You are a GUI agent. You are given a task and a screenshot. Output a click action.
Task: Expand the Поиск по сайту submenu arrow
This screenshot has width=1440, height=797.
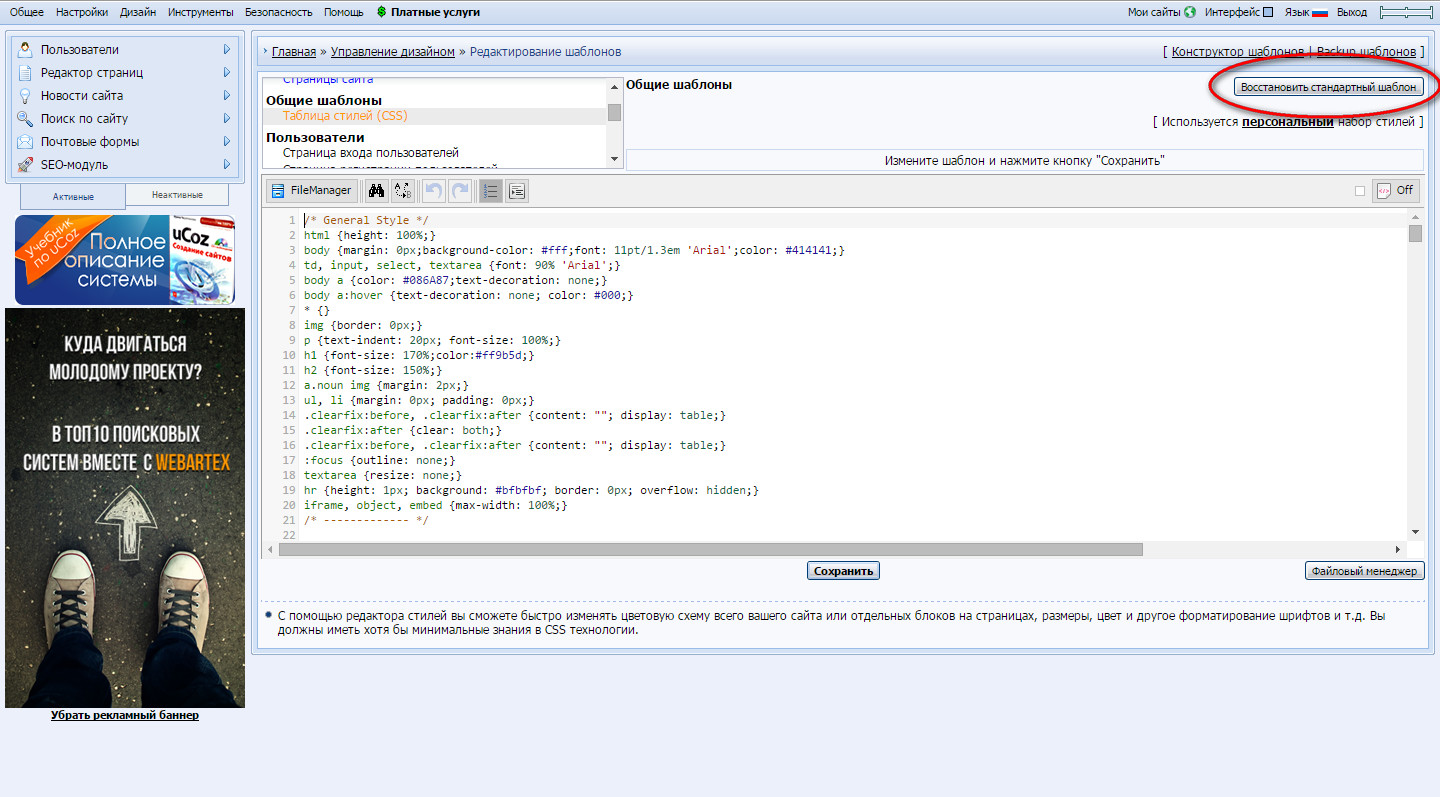click(x=227, y=118)
